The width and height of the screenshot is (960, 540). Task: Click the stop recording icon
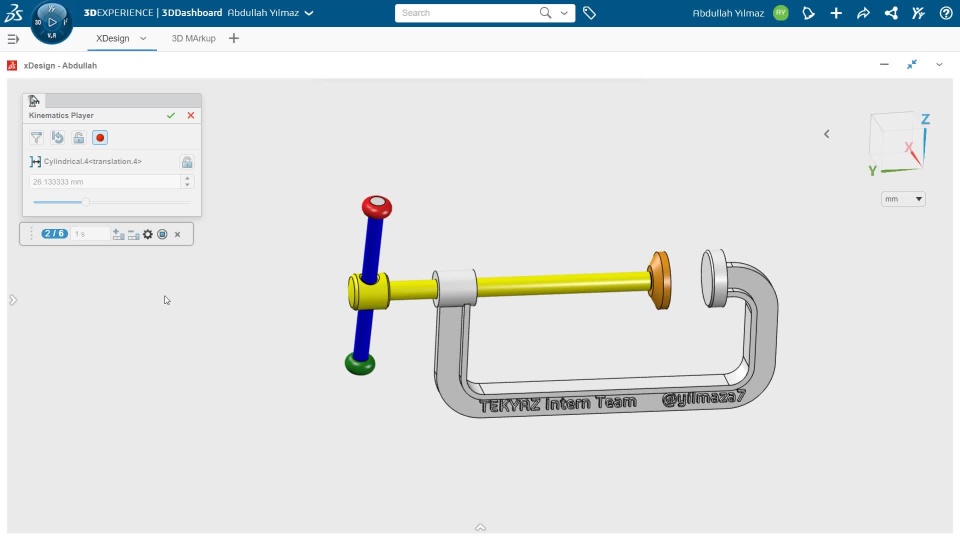tap(162, 234)
